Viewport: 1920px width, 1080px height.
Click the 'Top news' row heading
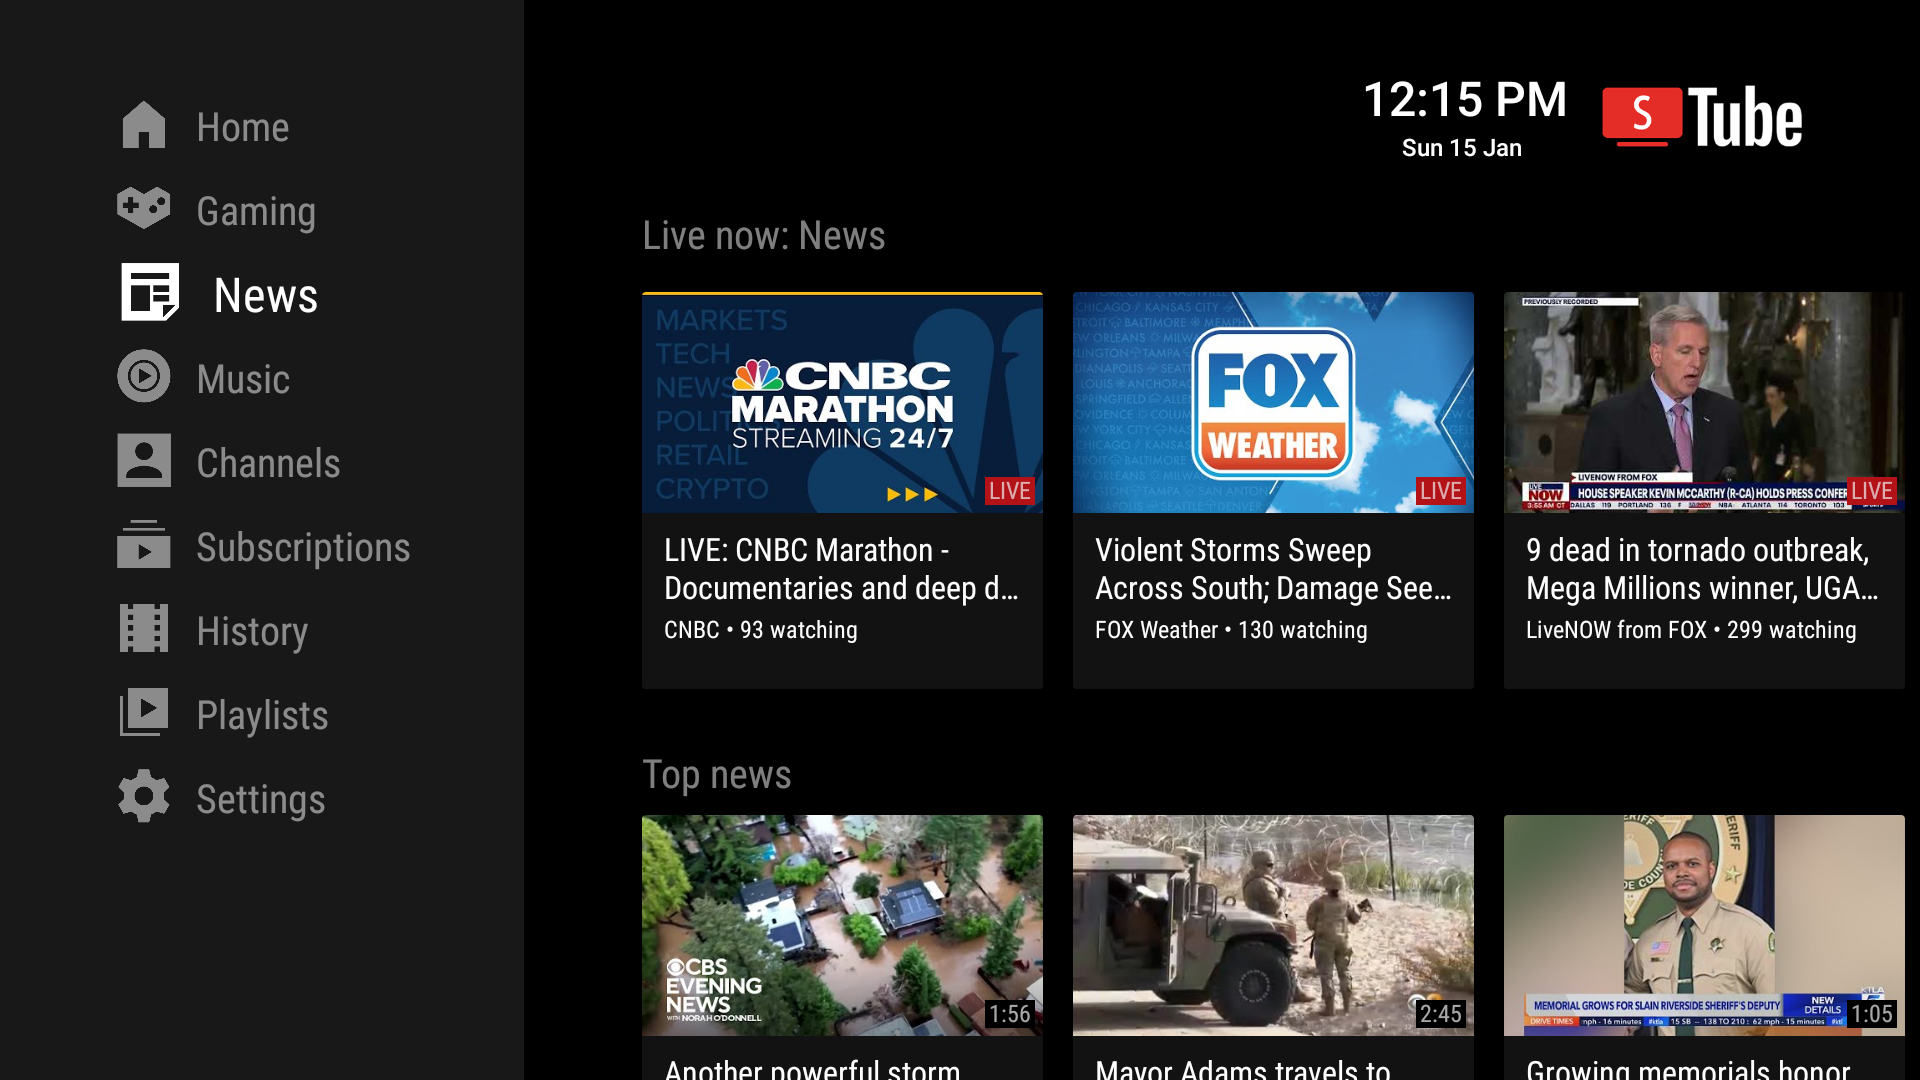(x=717, y=775)
